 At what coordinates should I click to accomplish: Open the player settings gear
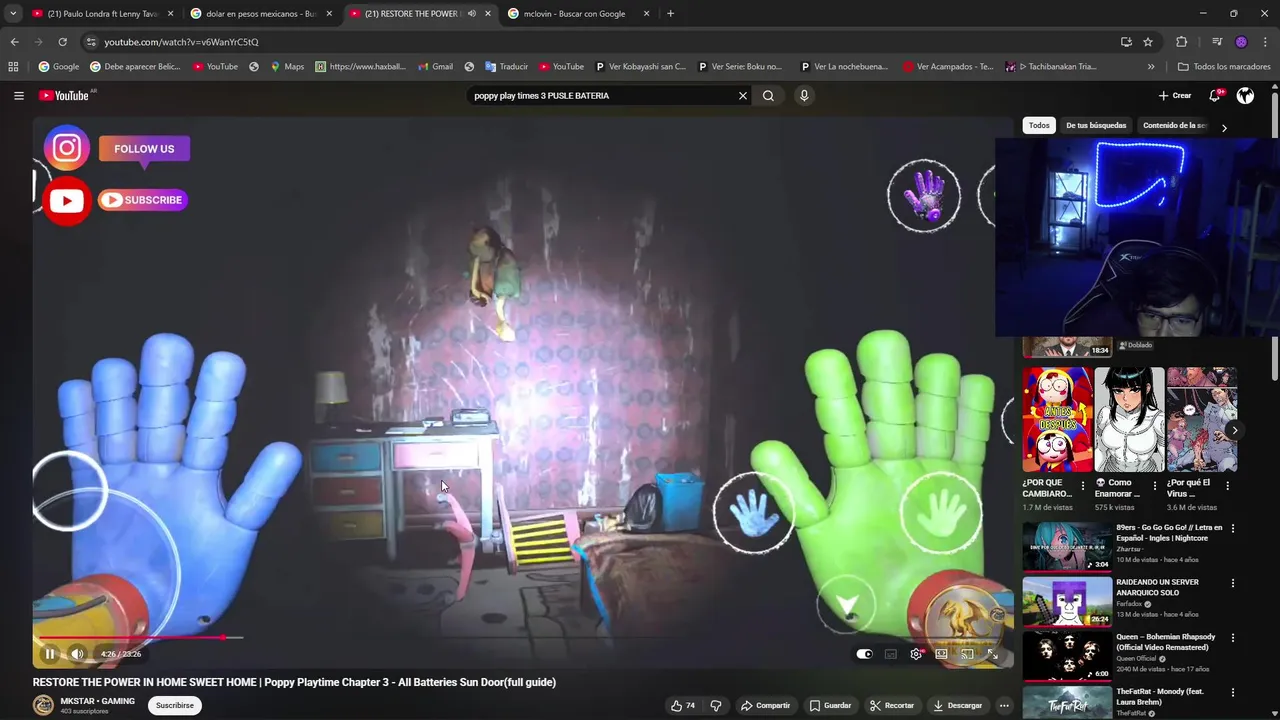[x=916, y=654]
